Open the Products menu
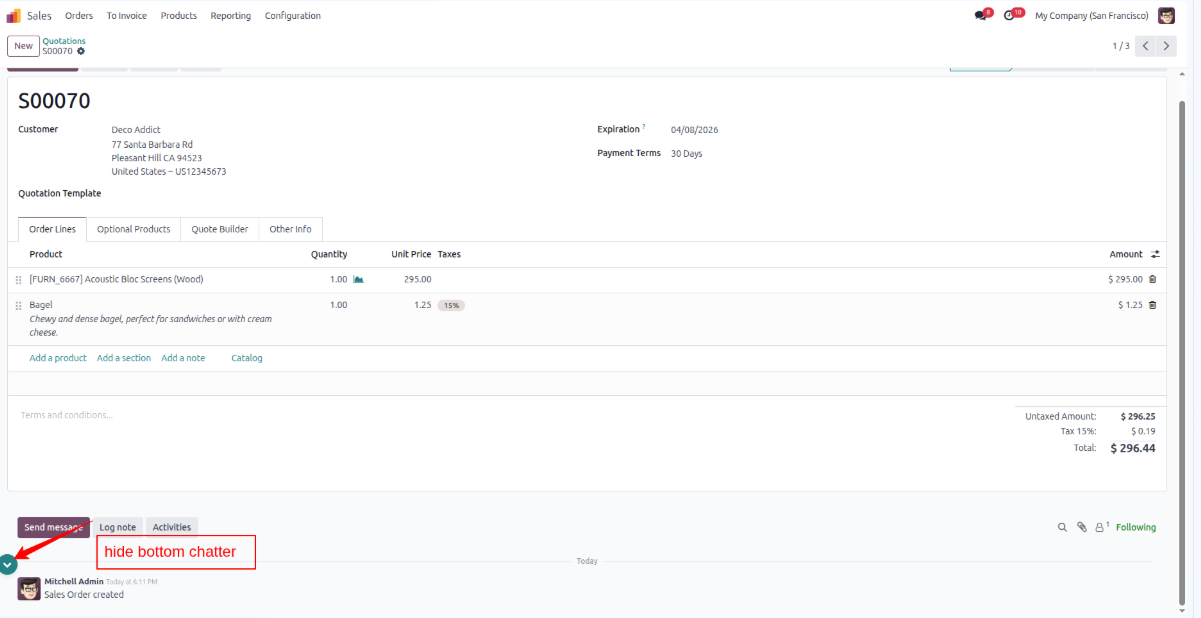The height and width of the screenshot is (618, 1201). [x=179, y=16]
